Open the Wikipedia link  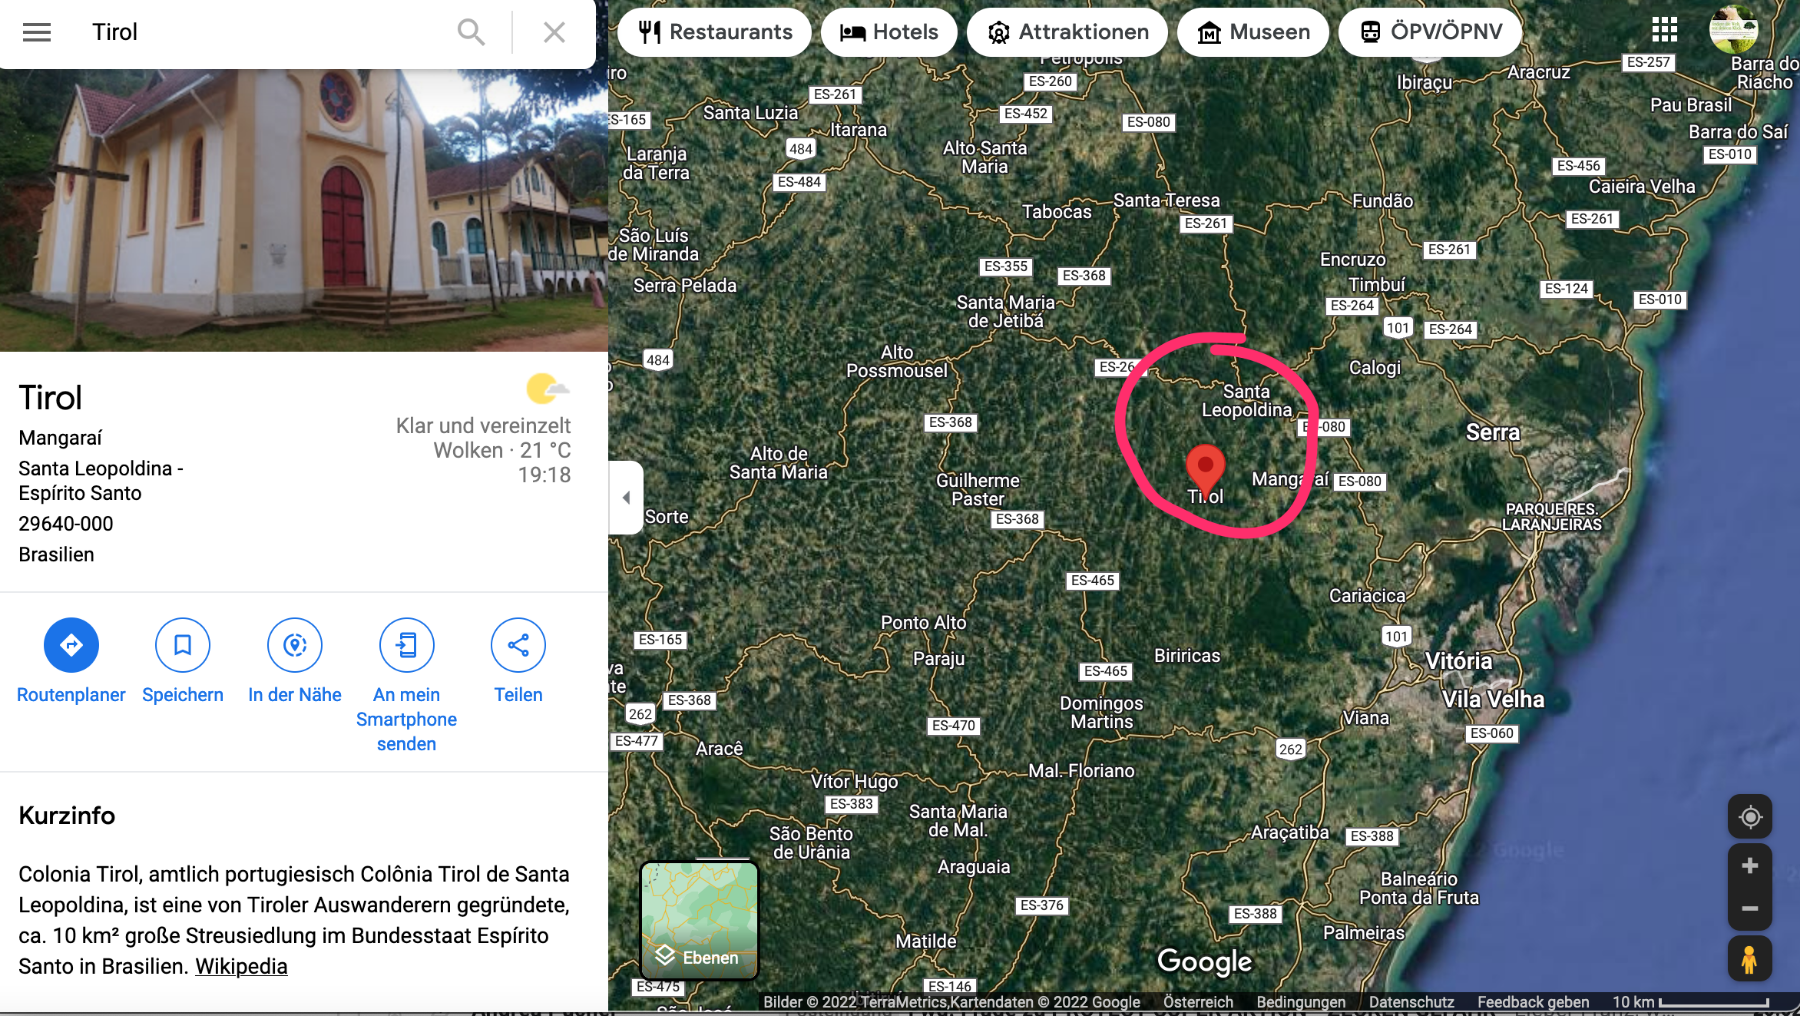pos(241,967)
